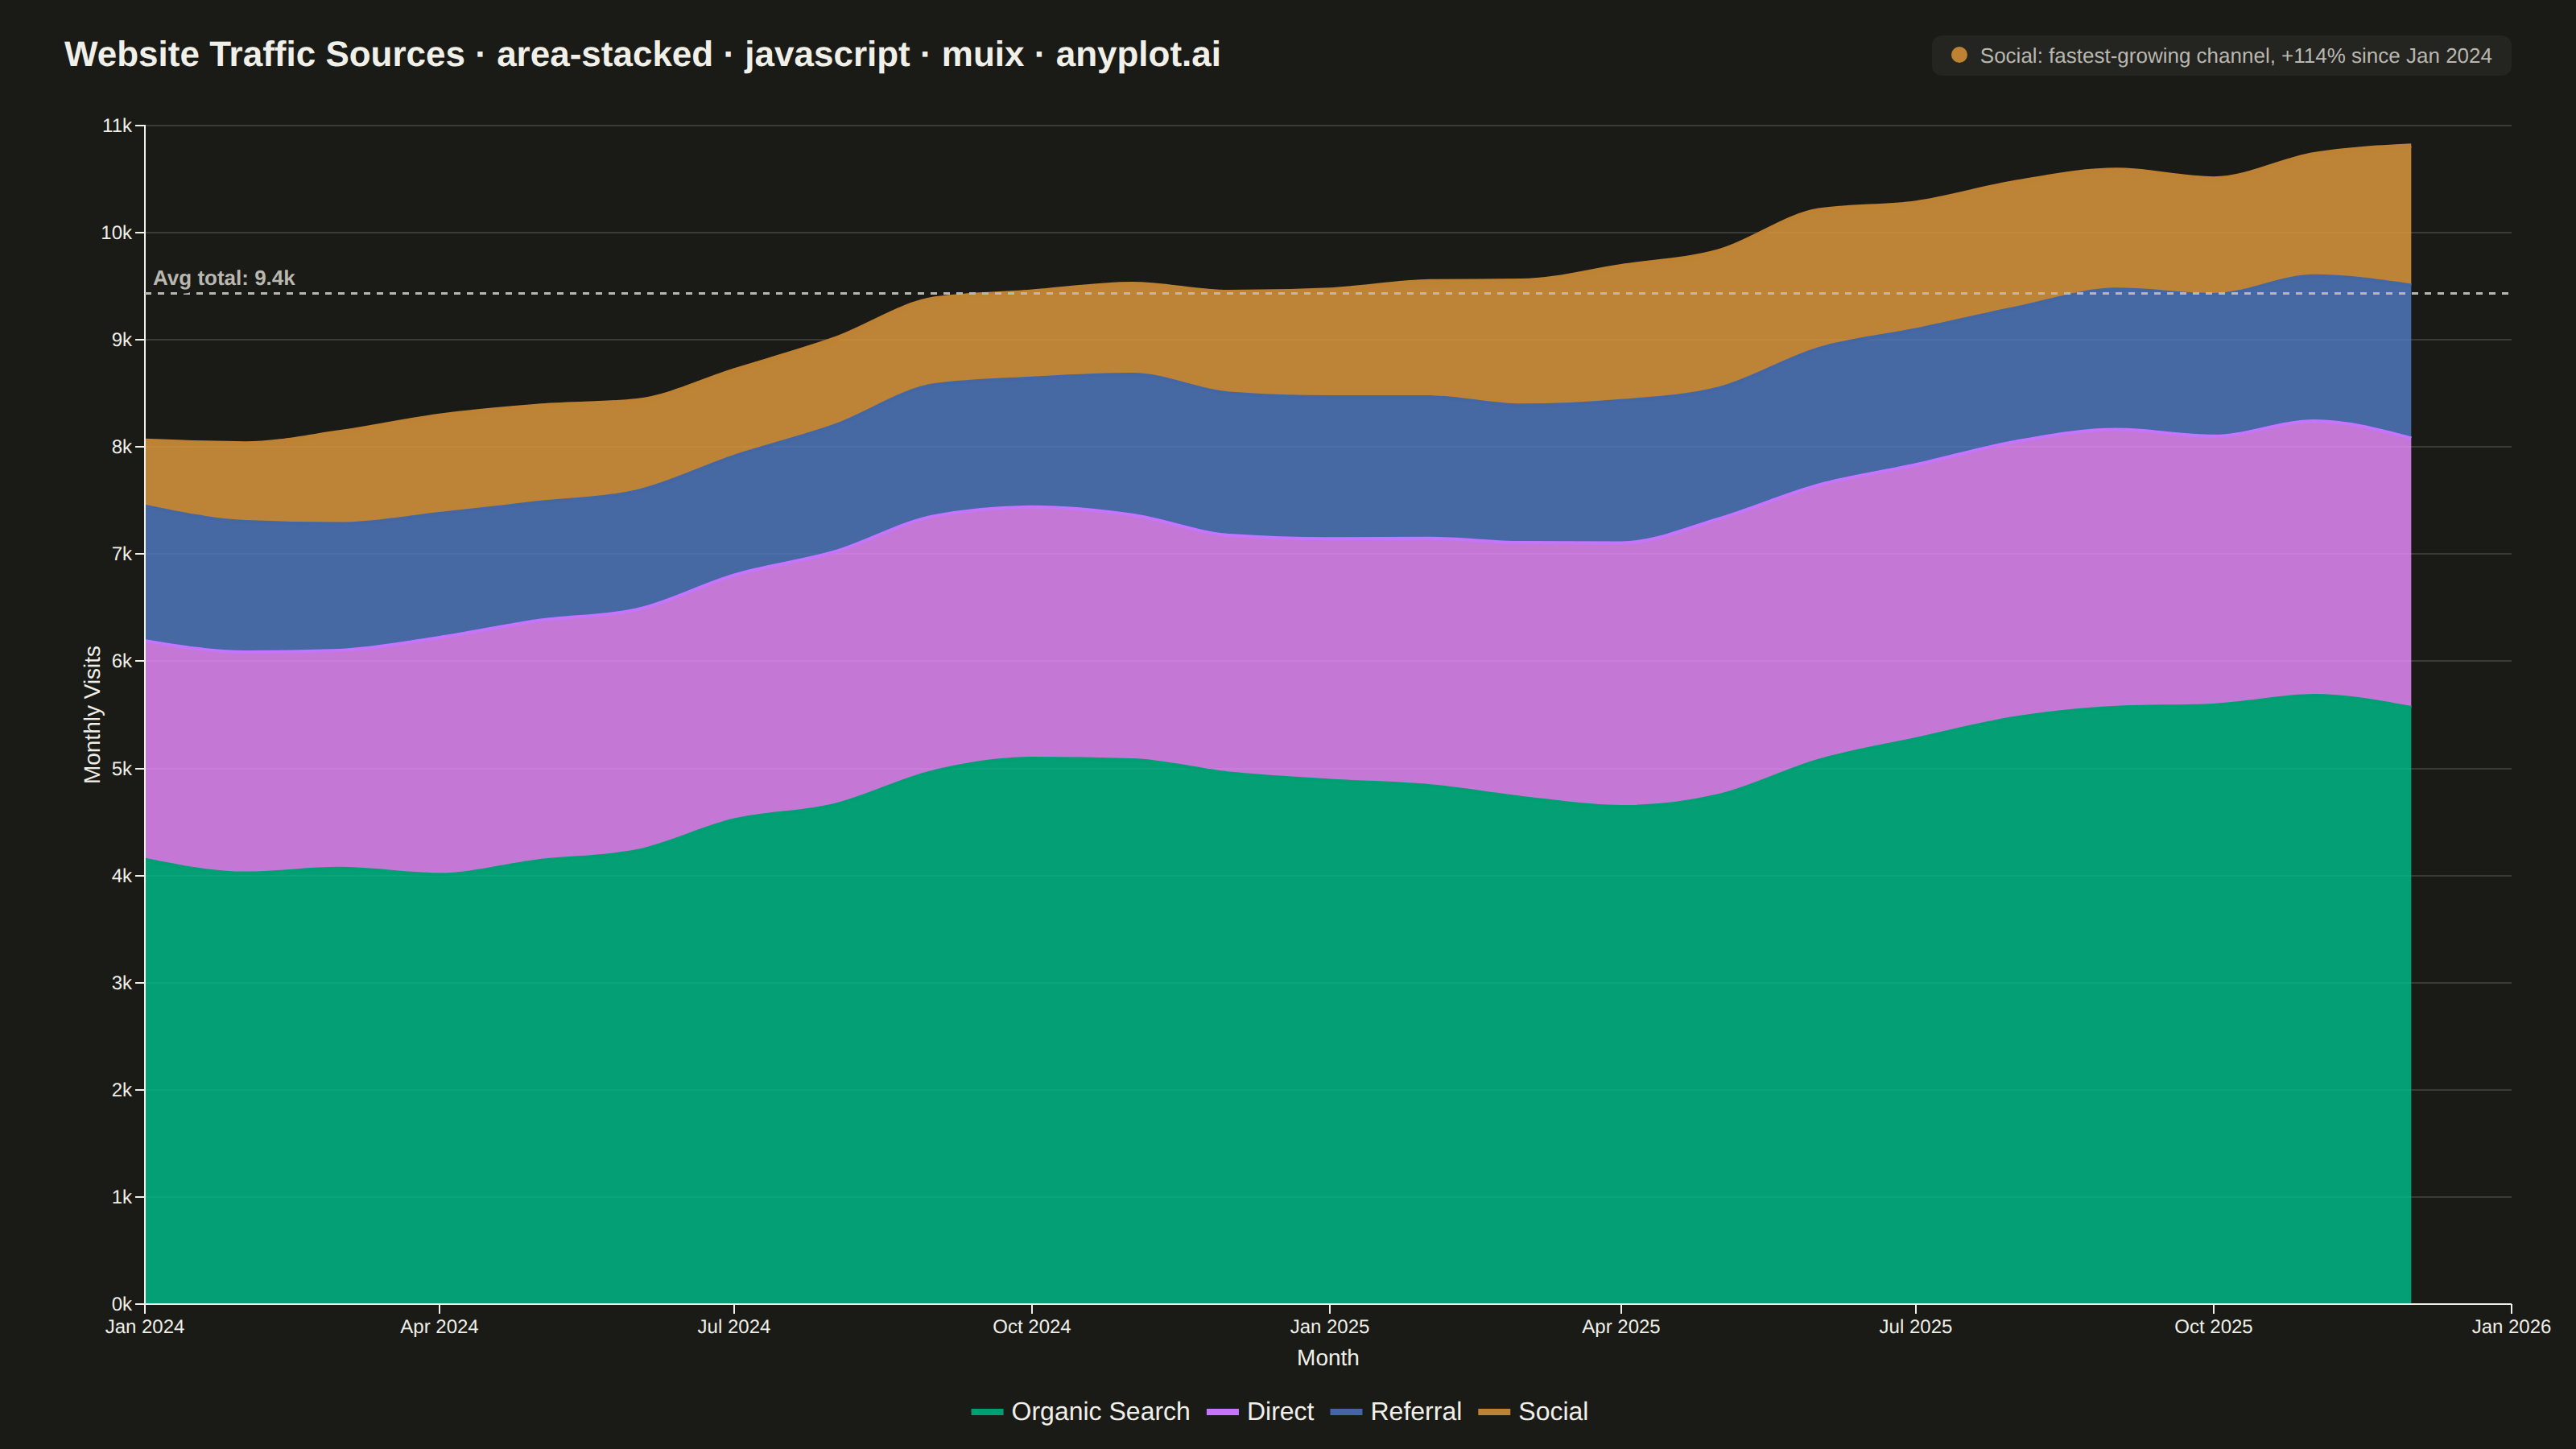Toggle the Direct legend entry

coord(1260,1411)
